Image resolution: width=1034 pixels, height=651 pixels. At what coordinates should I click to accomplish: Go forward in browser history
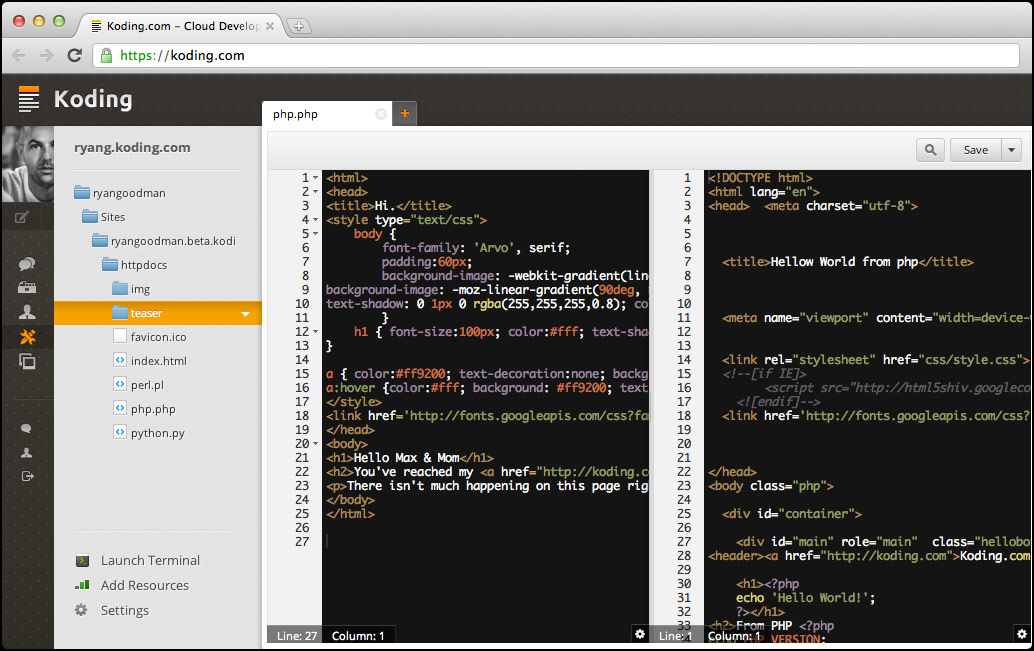pyautogui.click(x=46, y=55)
